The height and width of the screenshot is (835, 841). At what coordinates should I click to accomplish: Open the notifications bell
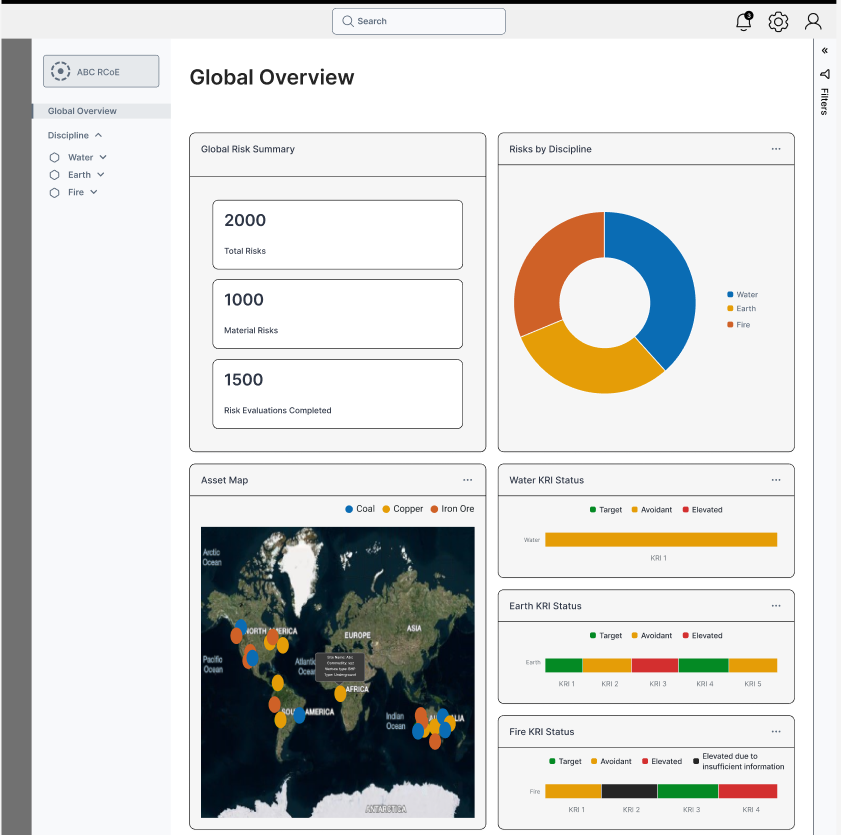coord(743,21)
